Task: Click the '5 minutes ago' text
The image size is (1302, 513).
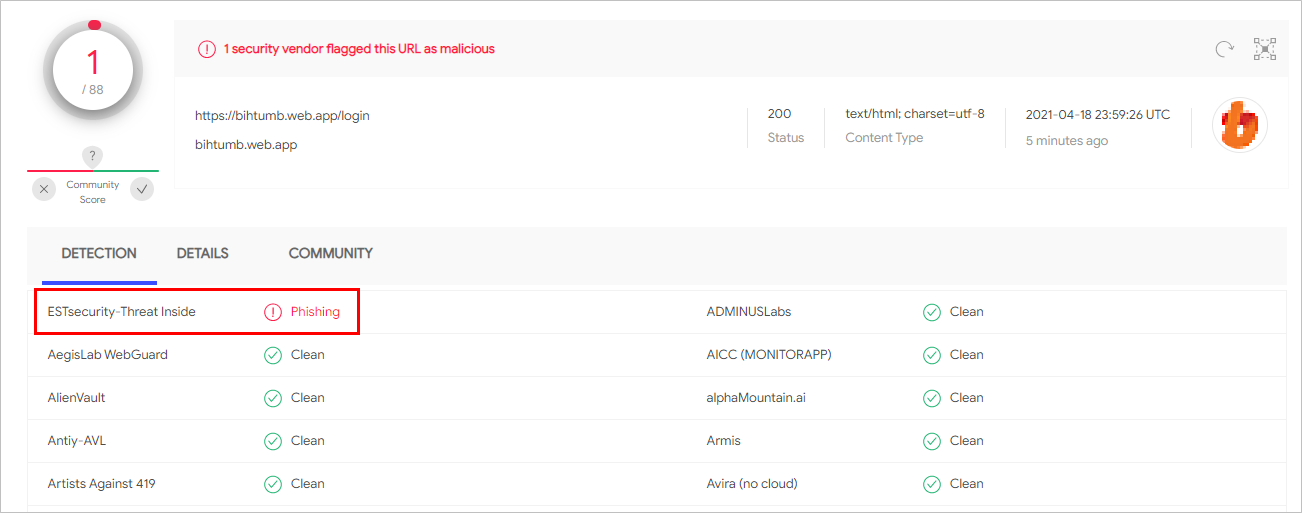Action: (1067, 141)
